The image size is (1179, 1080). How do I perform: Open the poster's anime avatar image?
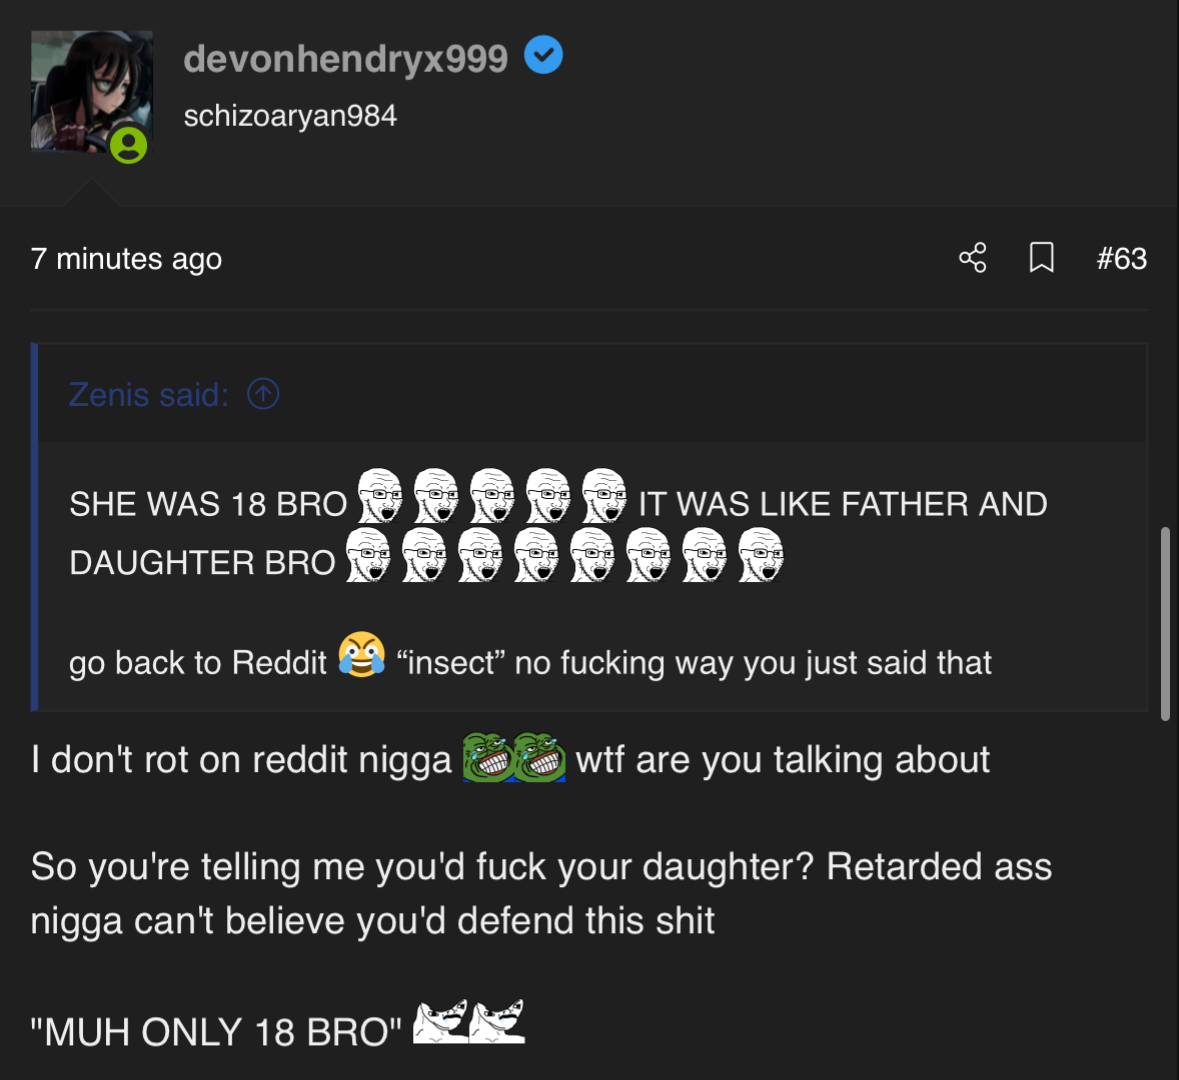pos(92,91)
